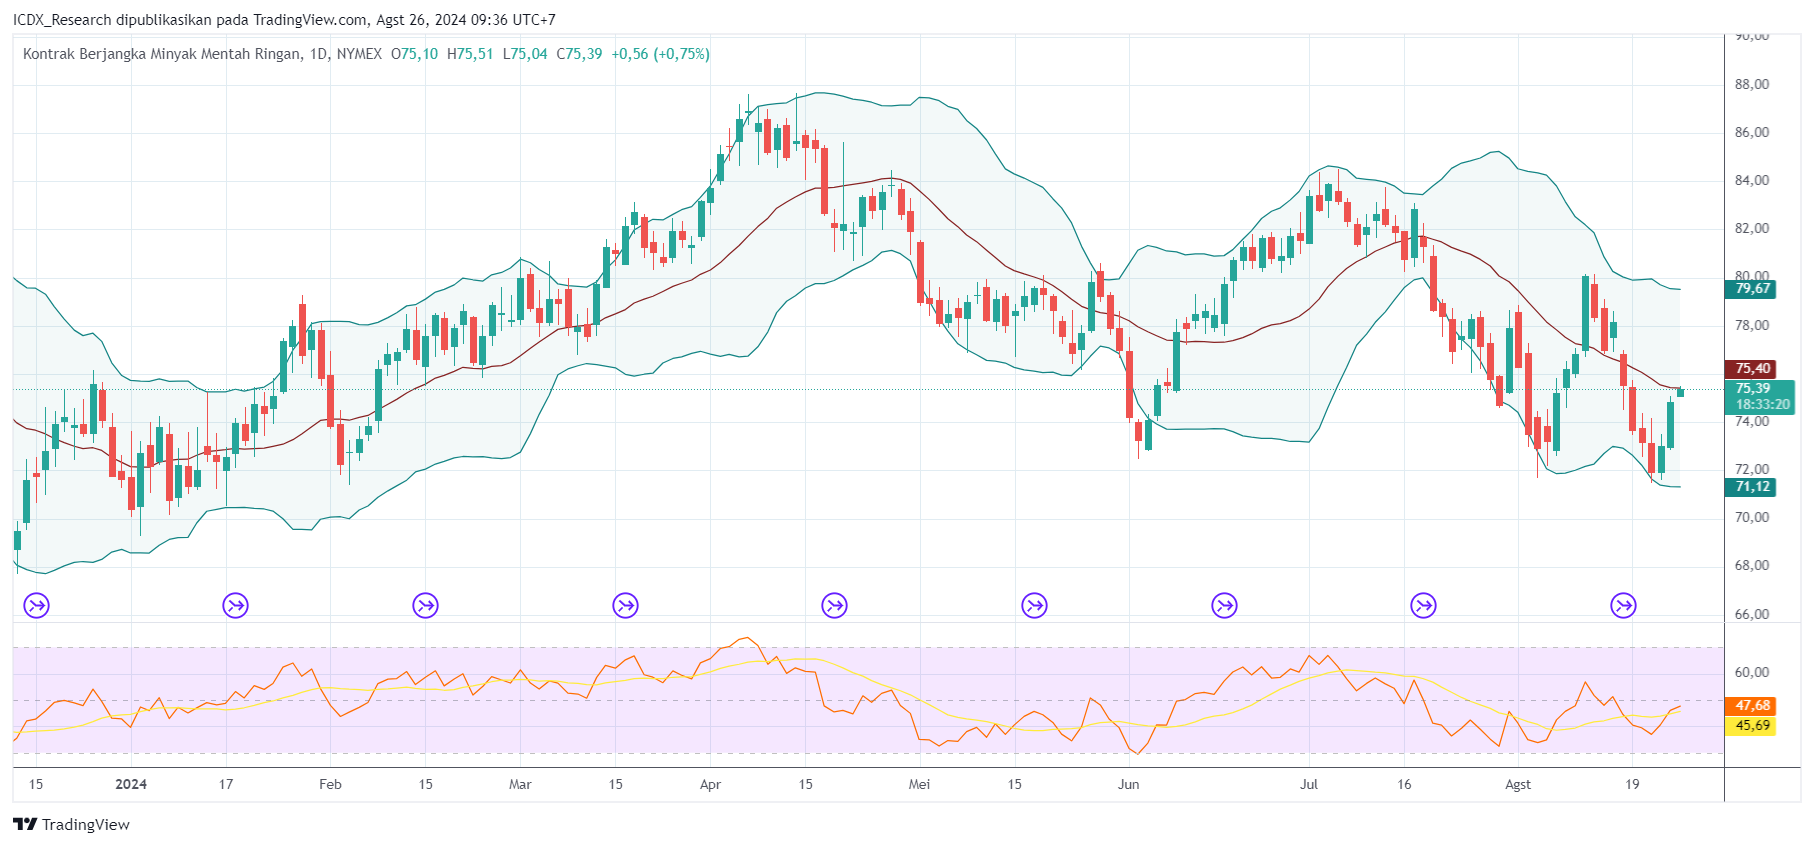Image resolution: width=1814 pixels, height=846 pixels.
Task: Click the 82,00 price axis label
Action: coord(1752,228)
